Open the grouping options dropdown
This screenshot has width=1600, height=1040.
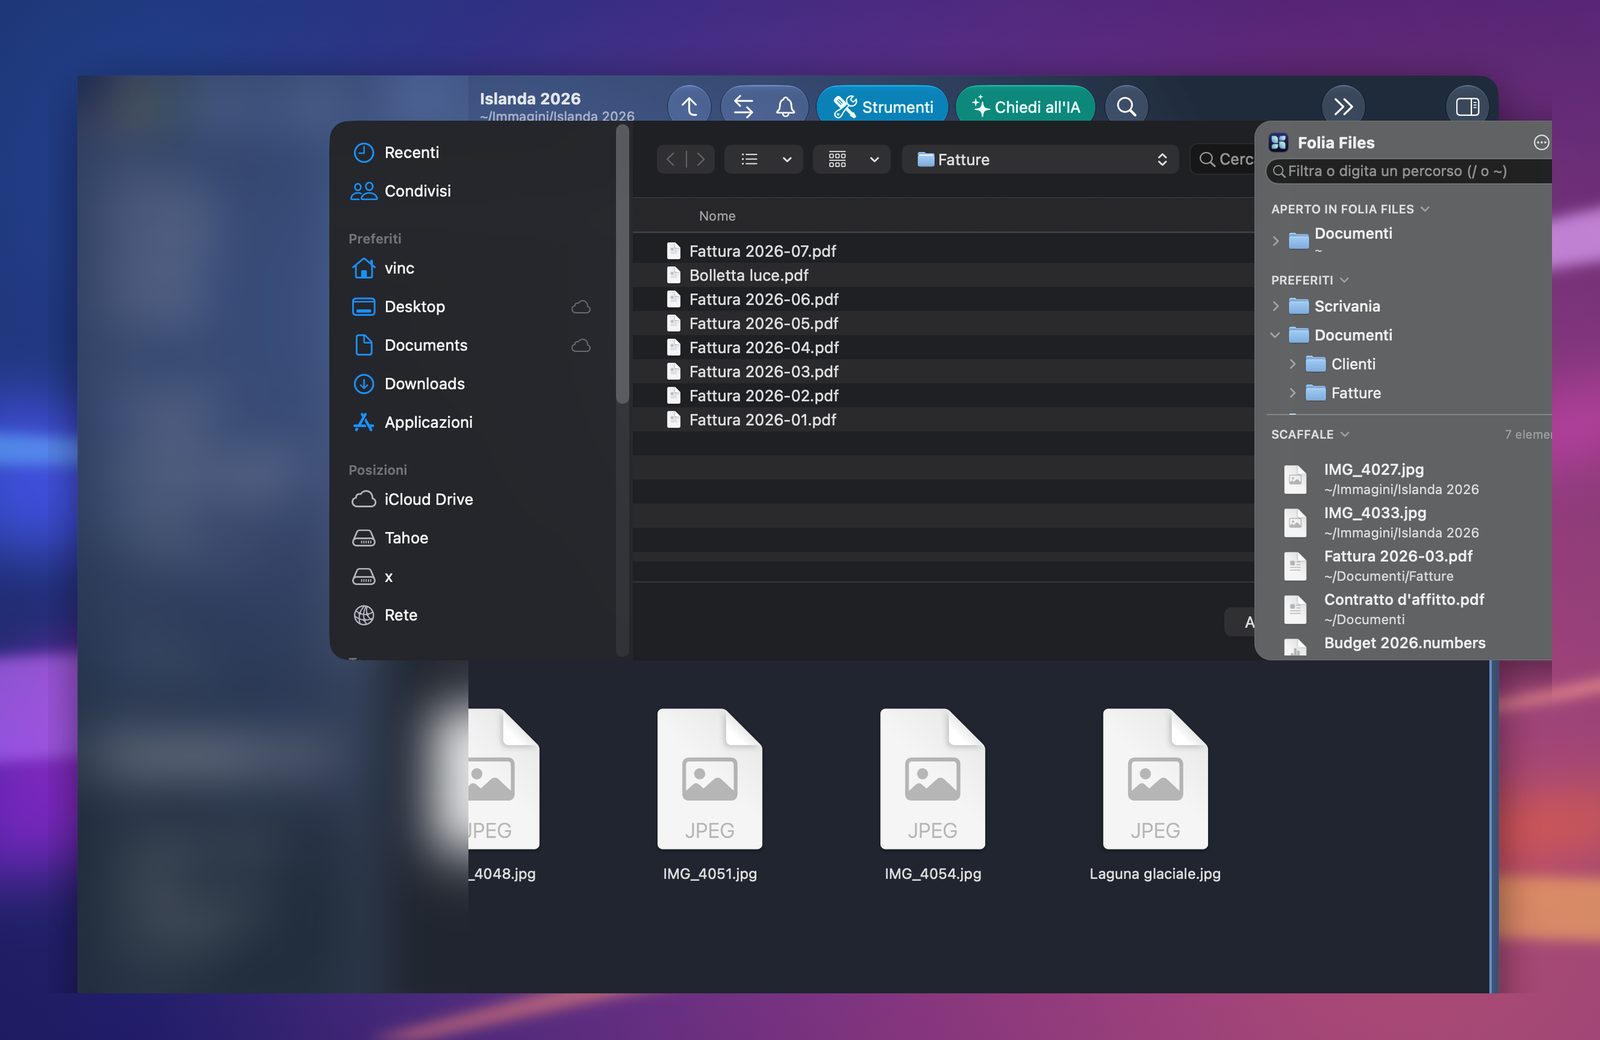pyautogui.click(x=852, y=159)
